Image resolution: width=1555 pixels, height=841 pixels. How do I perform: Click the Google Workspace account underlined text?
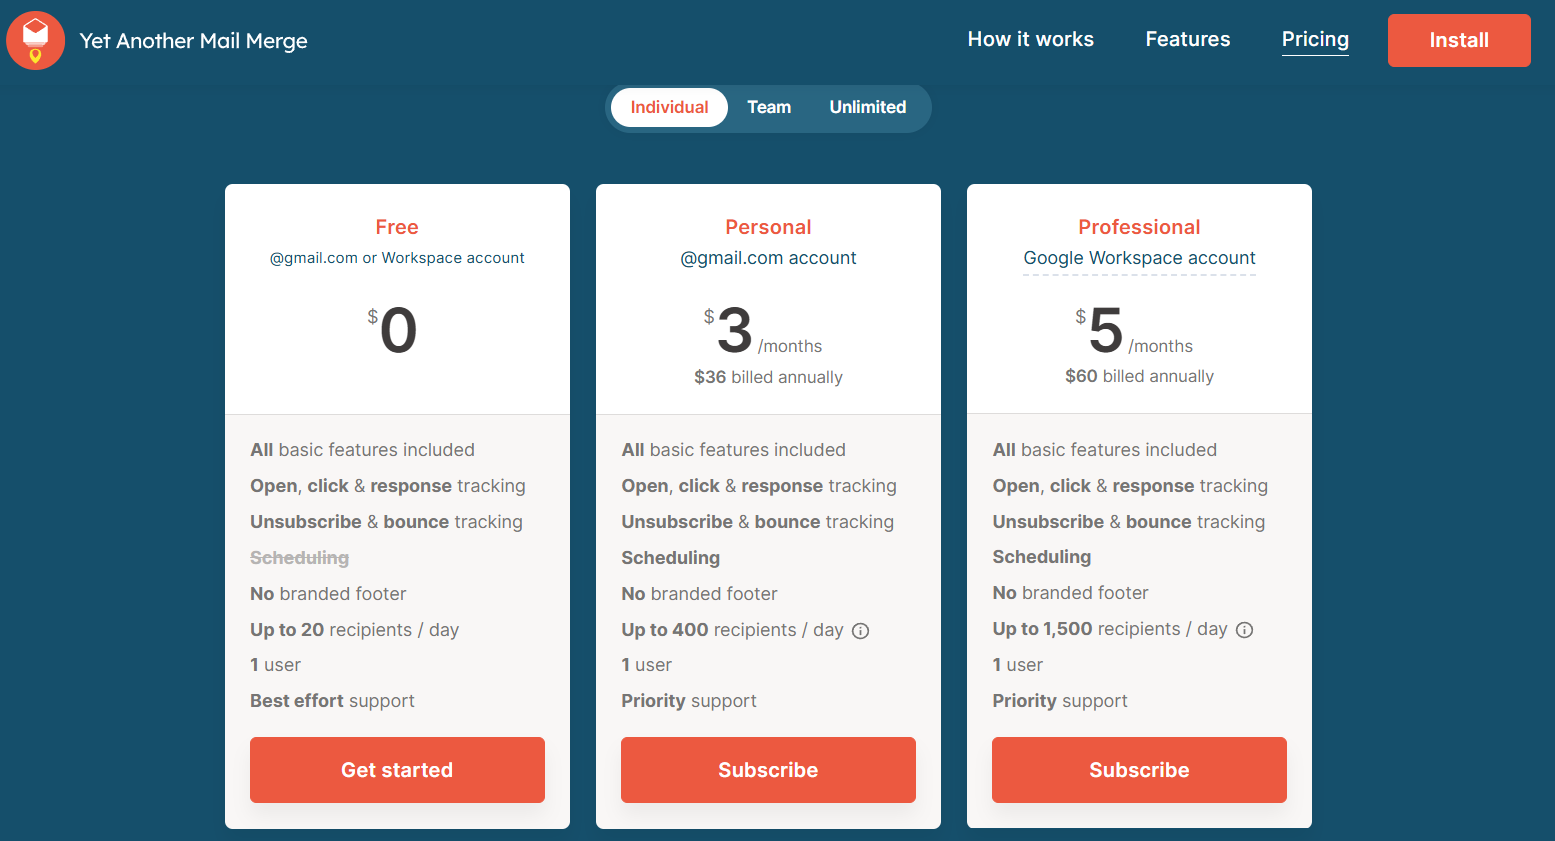(1139, 258)
